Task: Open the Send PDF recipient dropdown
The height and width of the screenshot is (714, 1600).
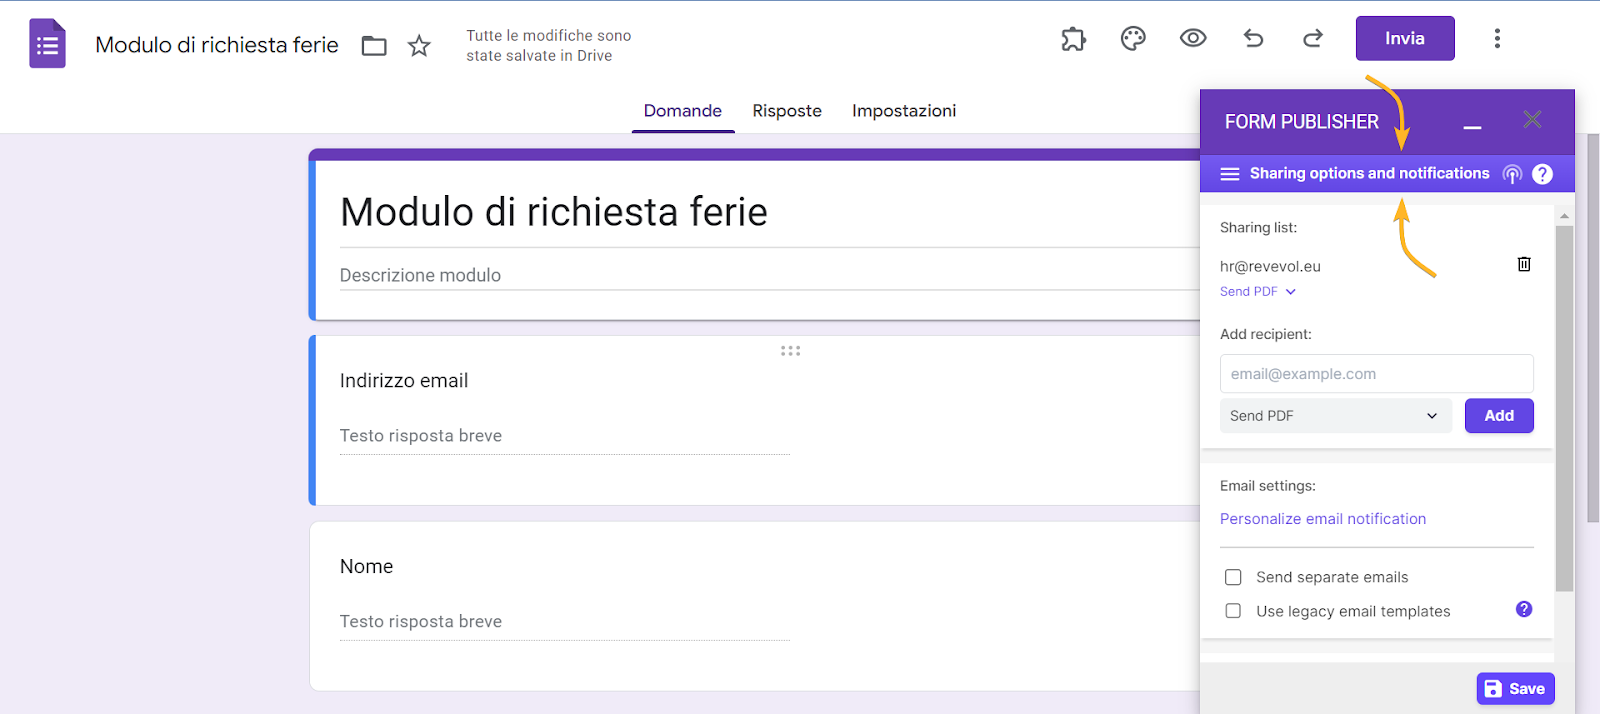Action: click(1335, 416)
